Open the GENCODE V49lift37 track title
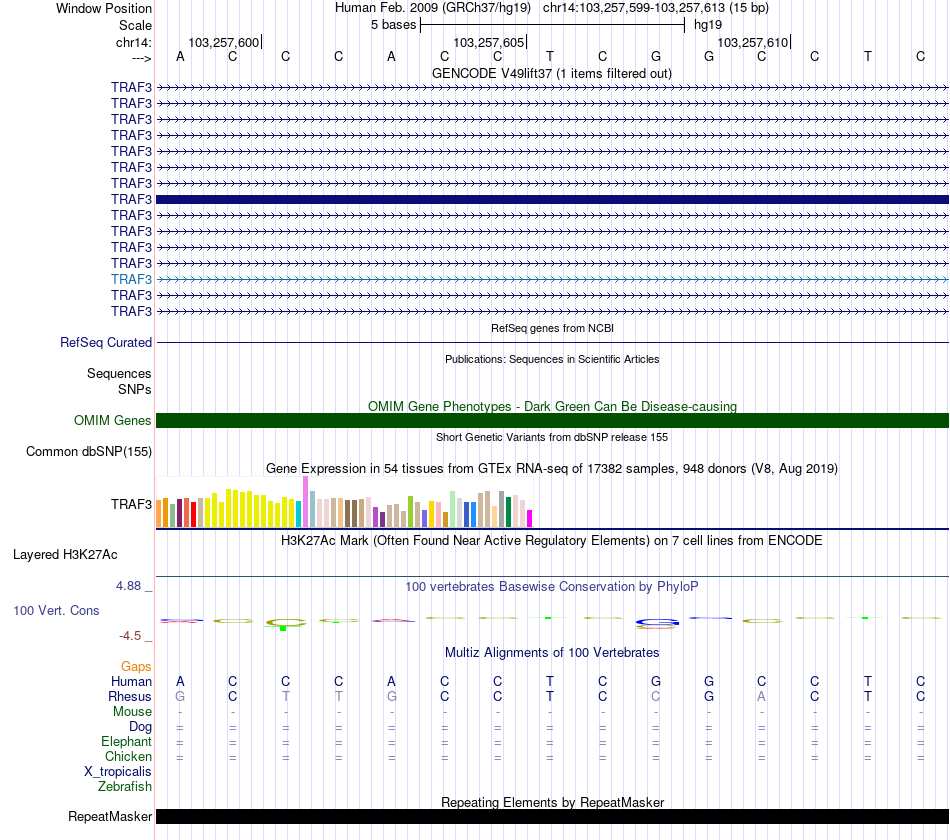This screenshot has width=950, height=840. pos(551,73)
